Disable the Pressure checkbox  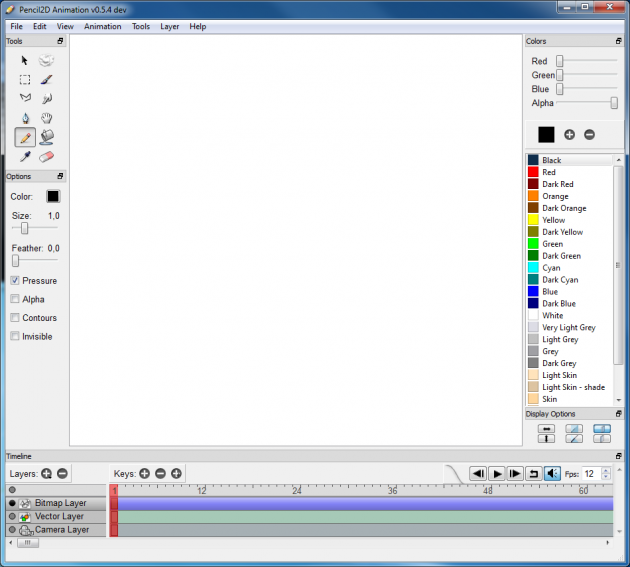pyautogui.click(x=15, y=281)
